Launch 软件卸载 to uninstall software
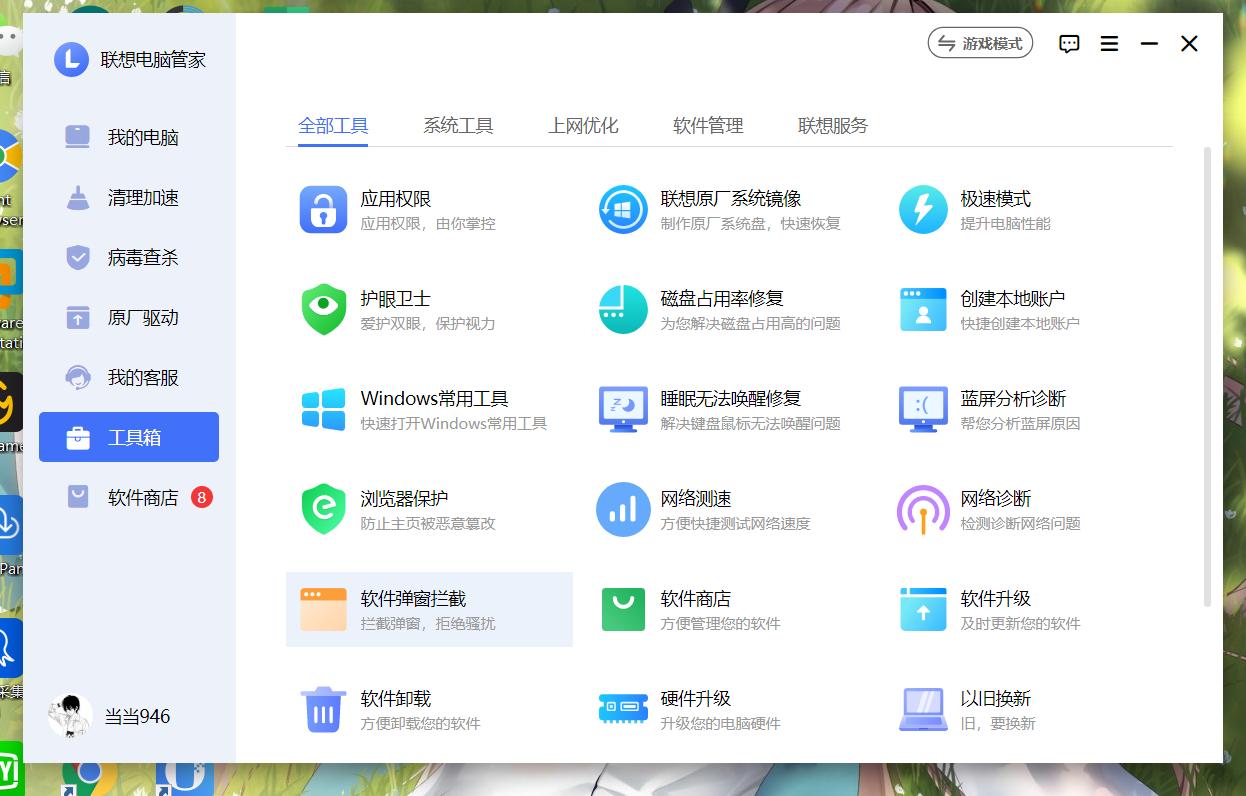Viewport: 1246px width, 796px height. coord(395,710)
